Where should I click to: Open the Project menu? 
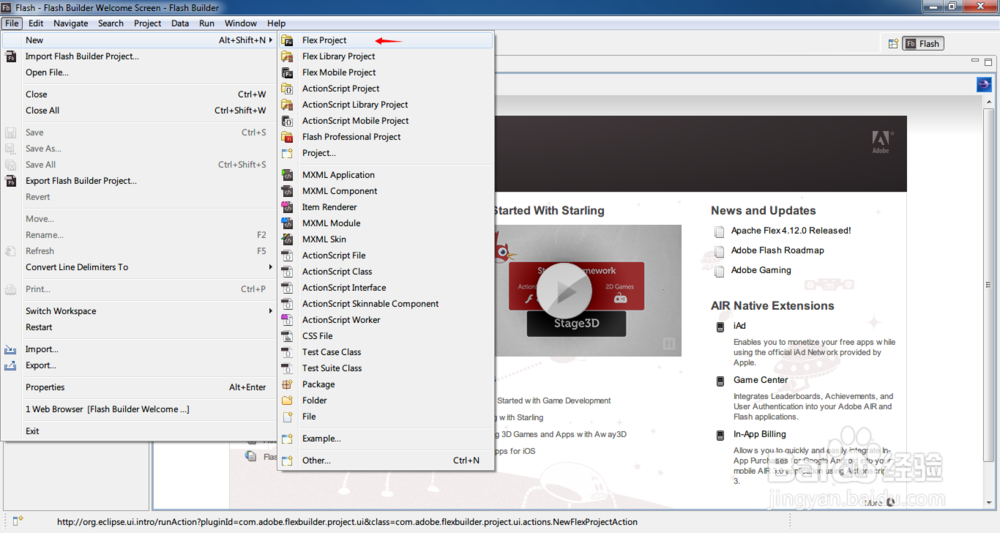pos(147,24)
